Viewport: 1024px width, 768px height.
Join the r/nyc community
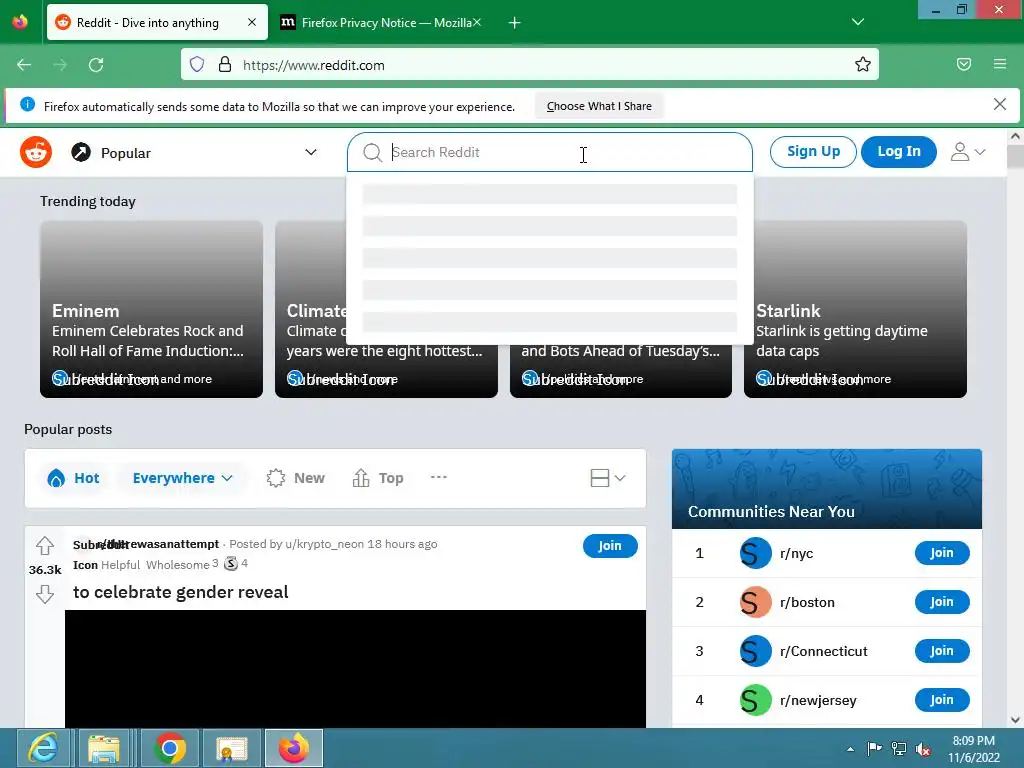[942, 553]
